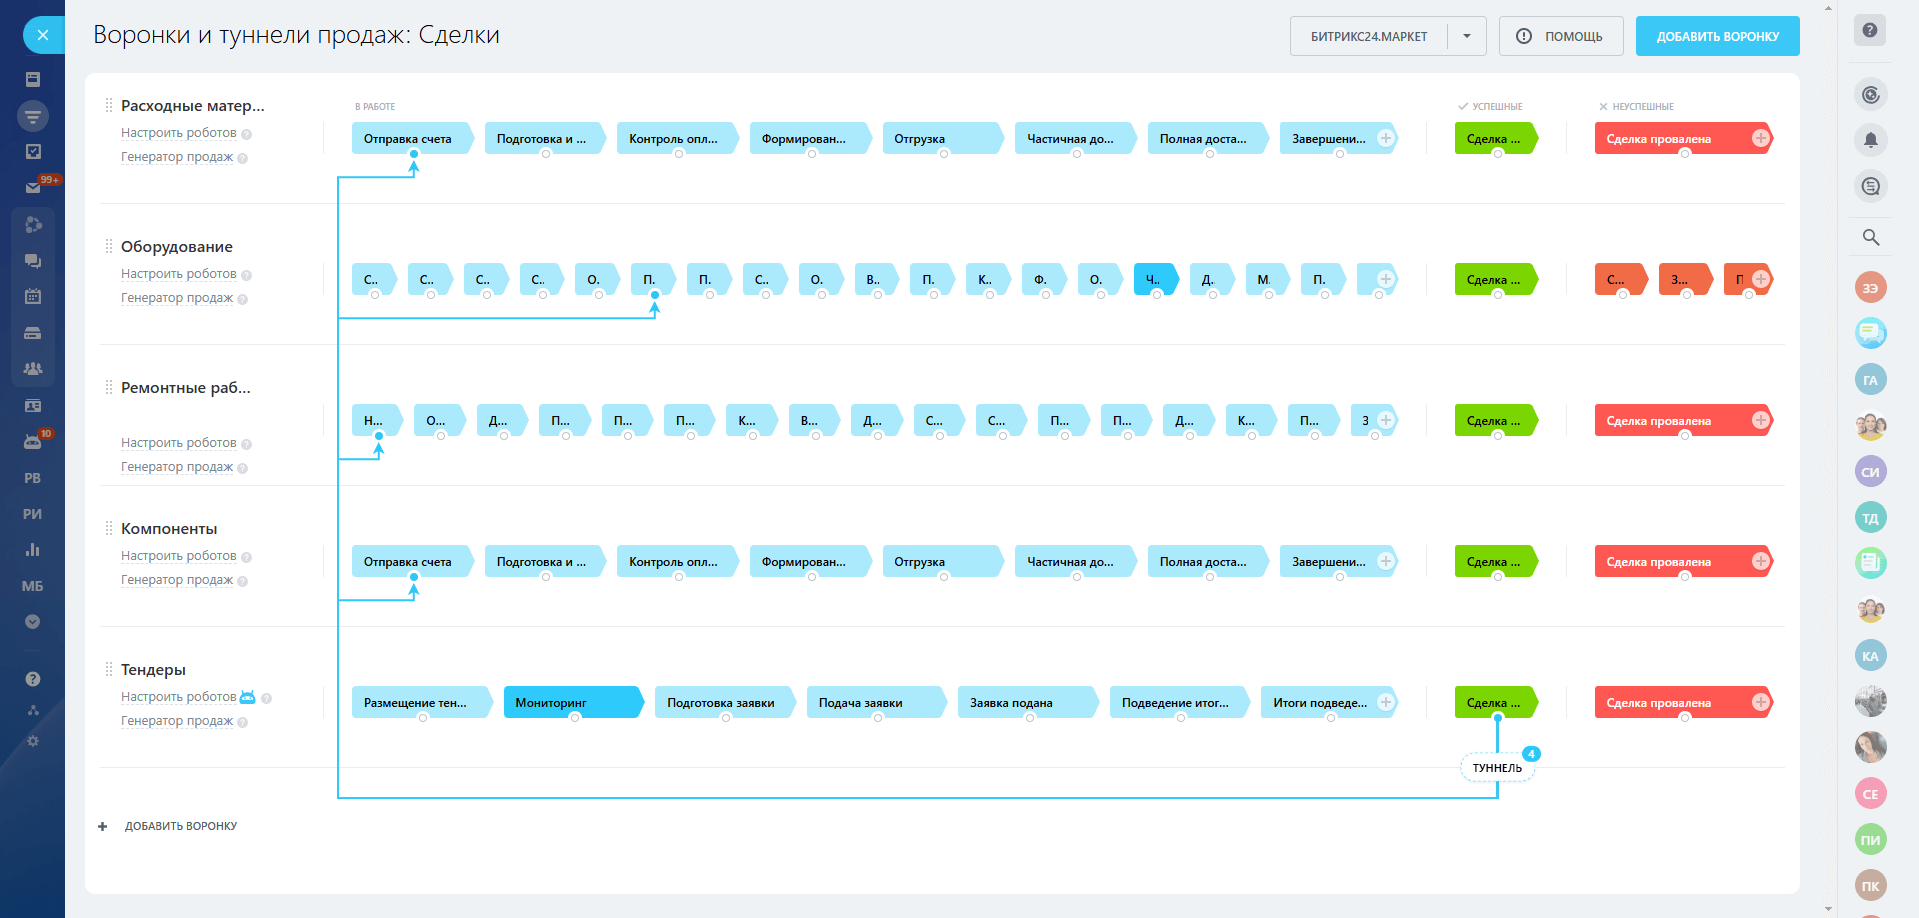This screenshot has height=918, width=1919.
Task: Click the robot icon with 10 badge
Action: pos(33,442)
